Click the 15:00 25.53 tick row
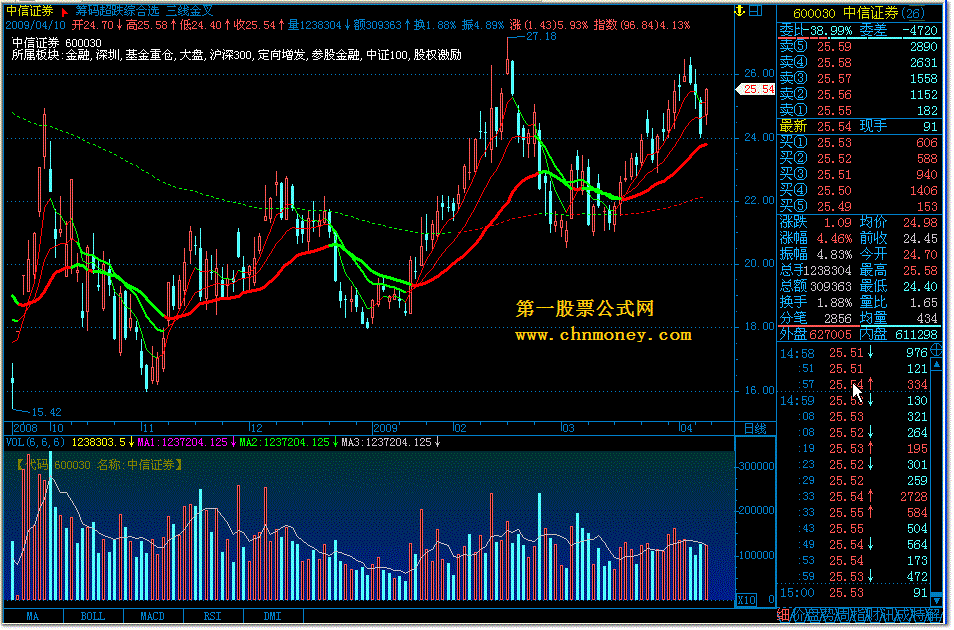This screenshot has width=954, height=630. [854, 592]
